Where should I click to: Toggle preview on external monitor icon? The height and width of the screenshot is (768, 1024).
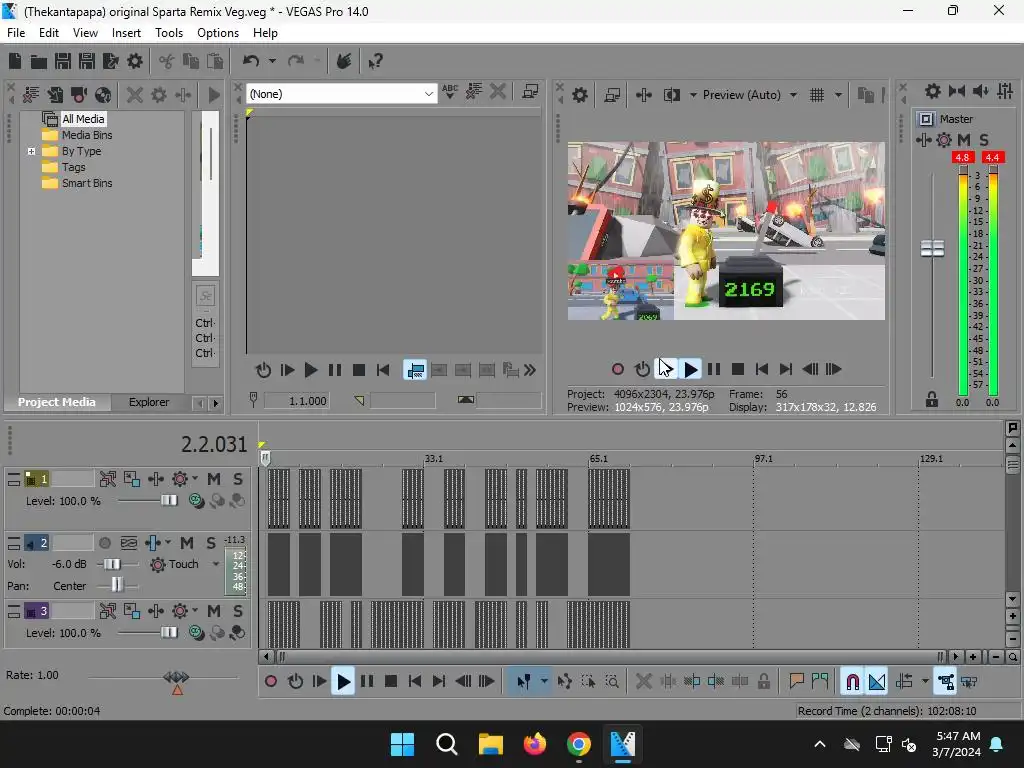coord(612,95)
